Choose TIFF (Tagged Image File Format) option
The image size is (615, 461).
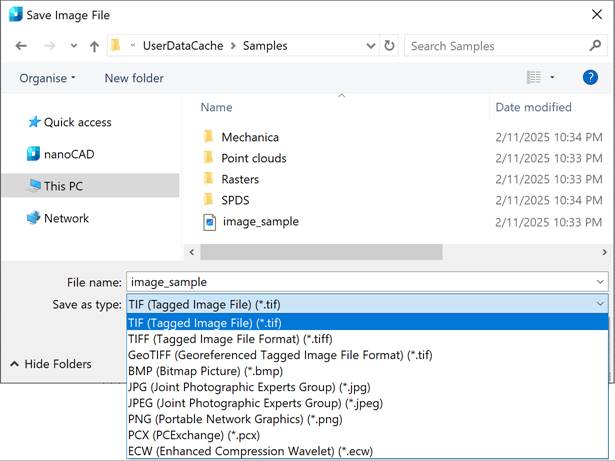point(368,339)
